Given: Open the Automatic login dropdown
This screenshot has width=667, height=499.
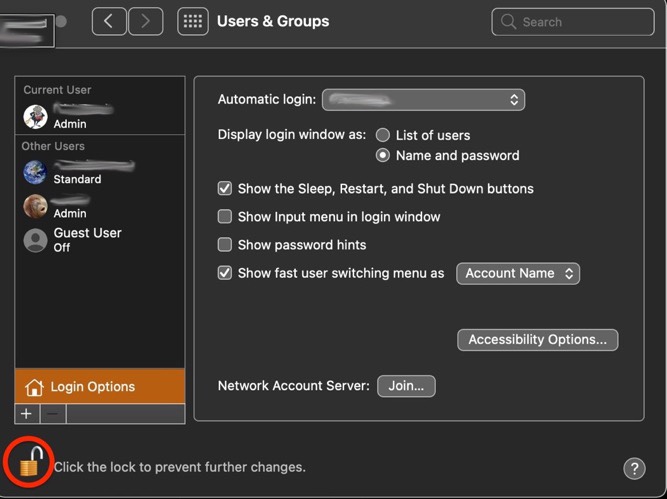Looking at the screenshot, I should pos(424,100).
